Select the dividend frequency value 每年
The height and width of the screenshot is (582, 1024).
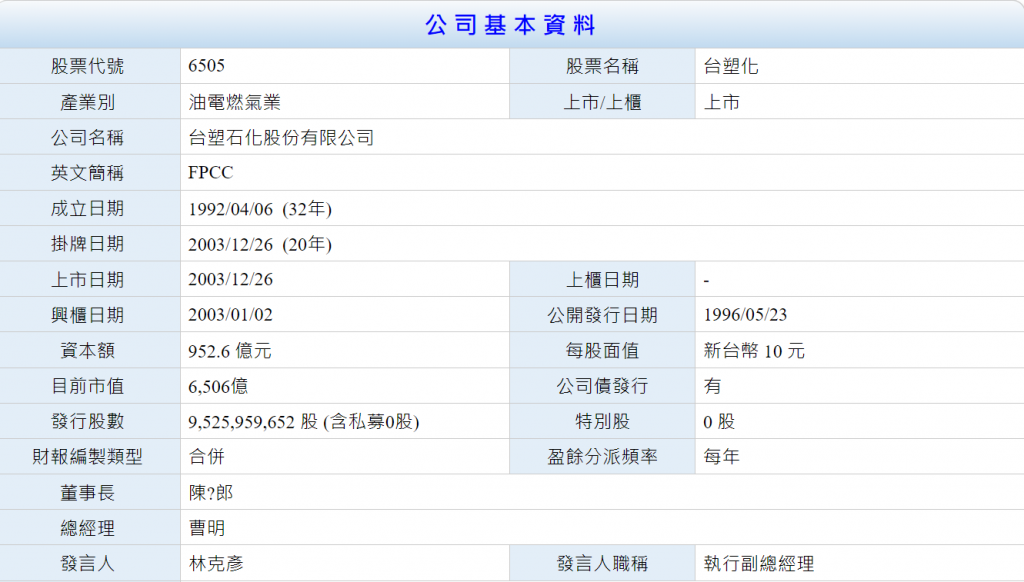tap(722, 457)
